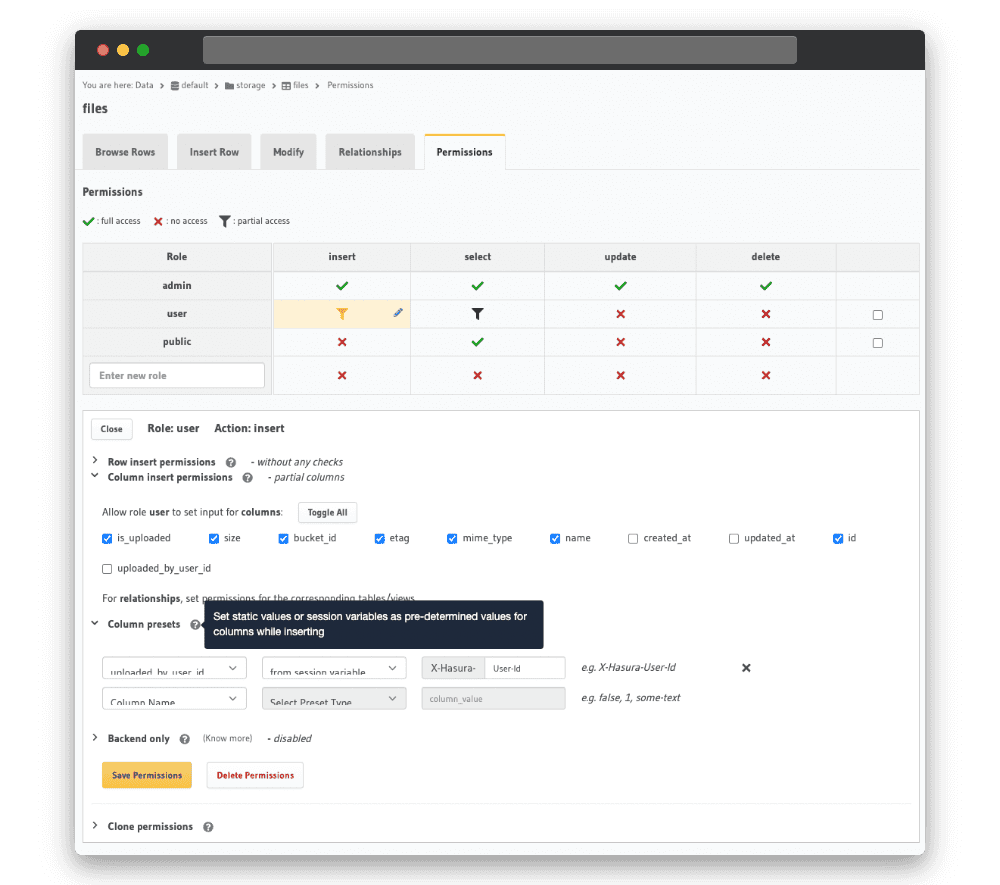Screen dimensions: 1000x885
Task: Expand the Clone permissions section
Action: [95, 826]
